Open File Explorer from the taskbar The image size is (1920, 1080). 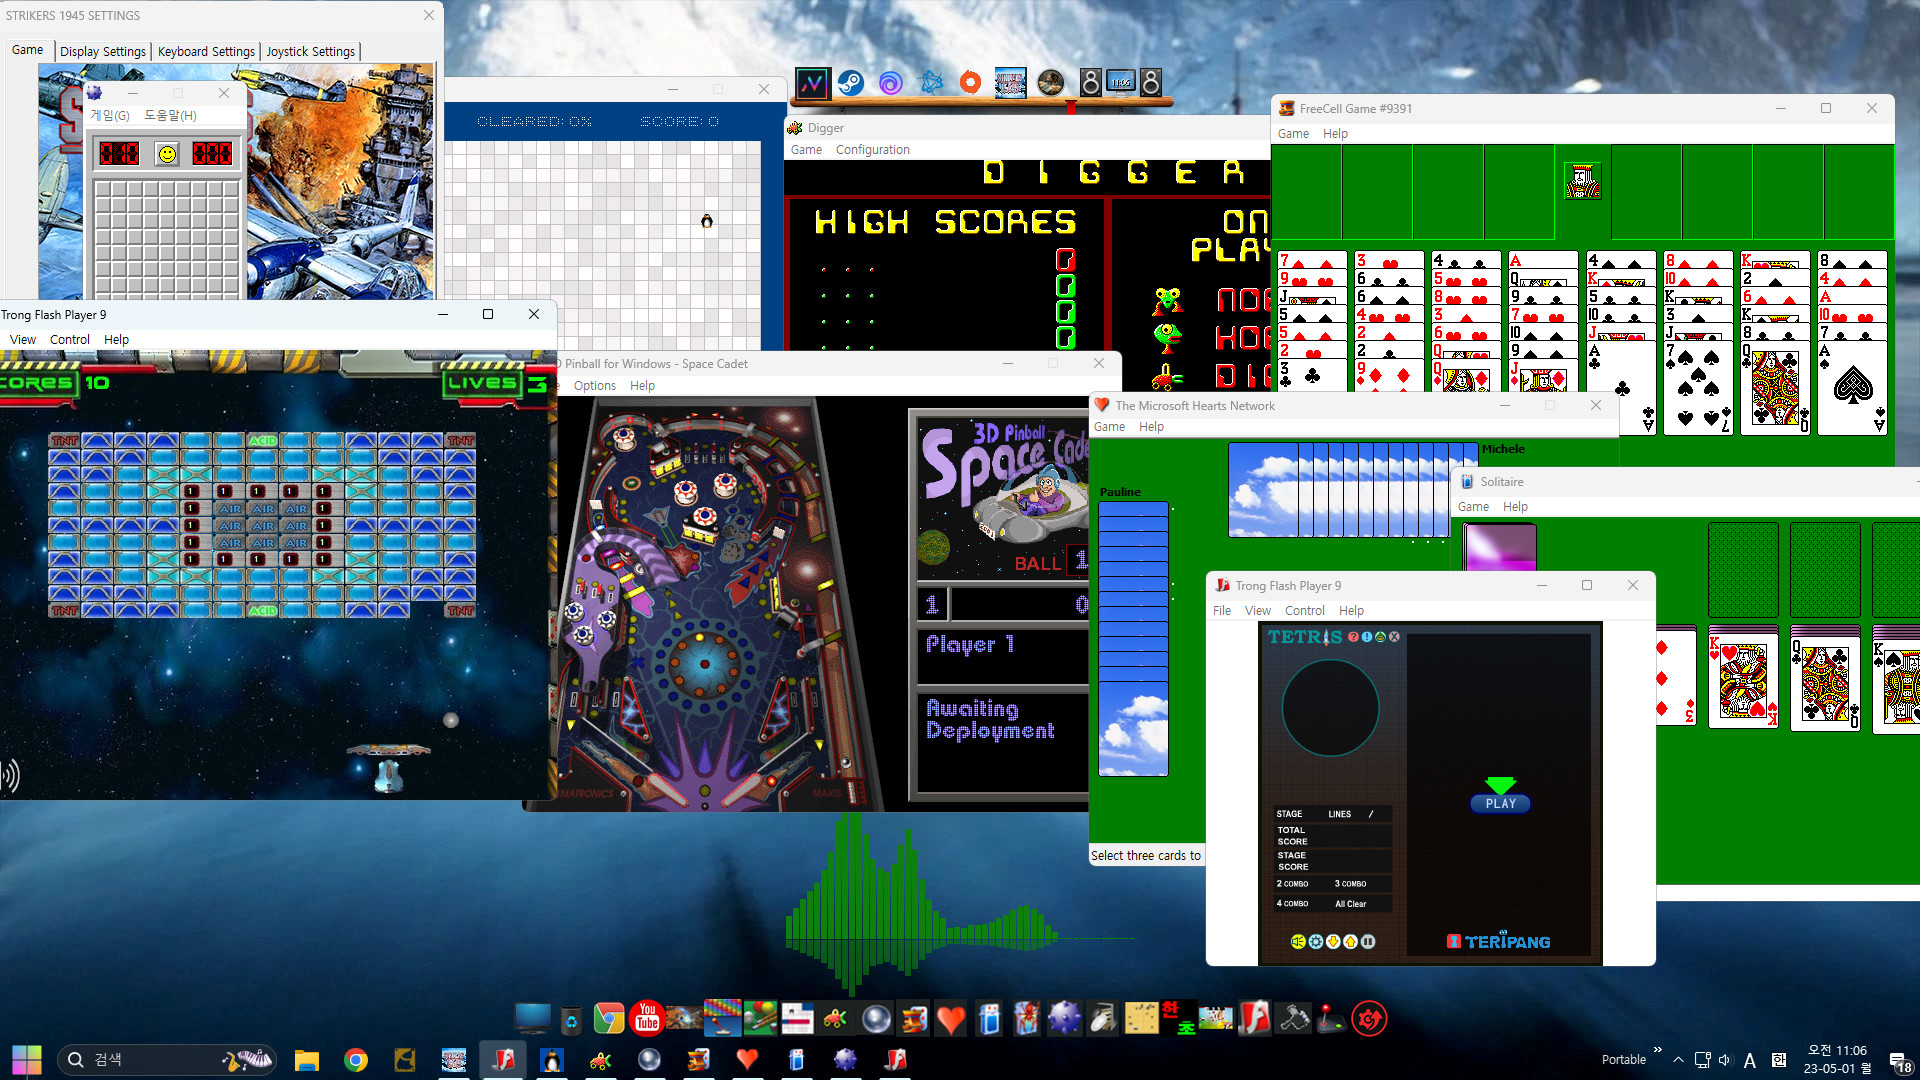(307, 1060)
